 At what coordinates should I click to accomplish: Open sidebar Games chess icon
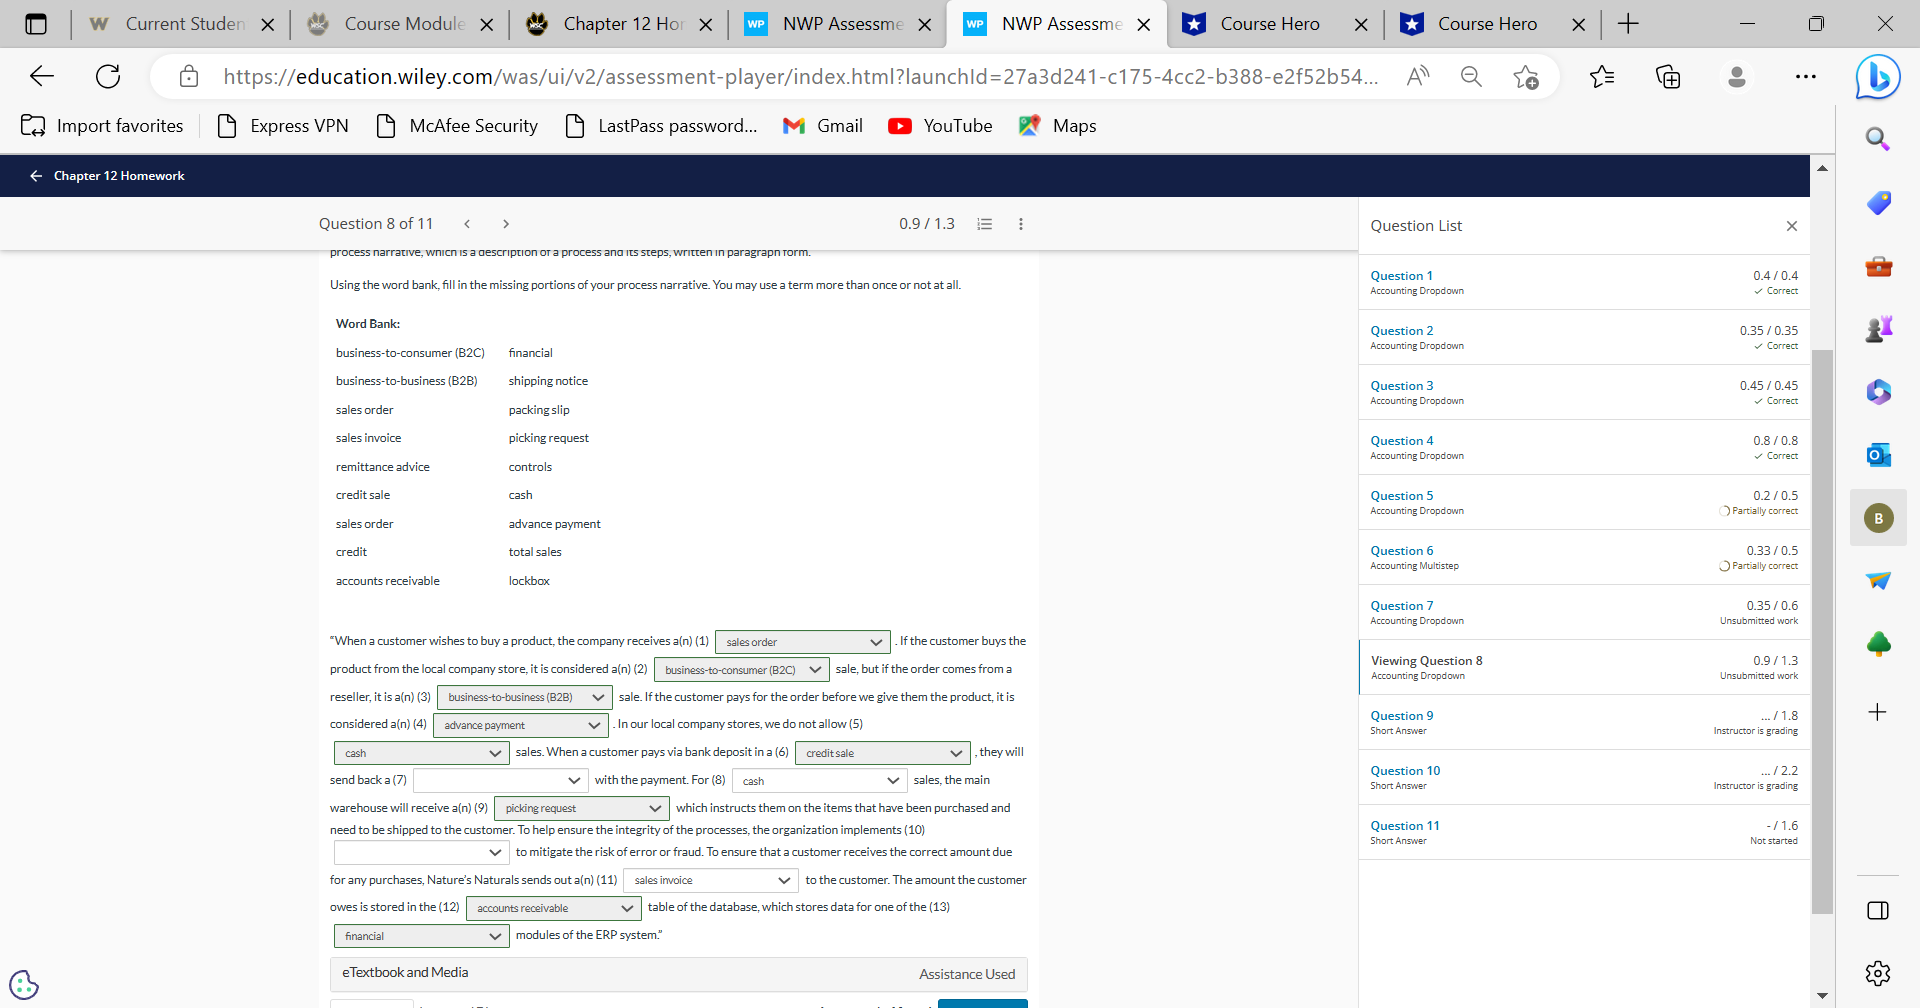1878,328
